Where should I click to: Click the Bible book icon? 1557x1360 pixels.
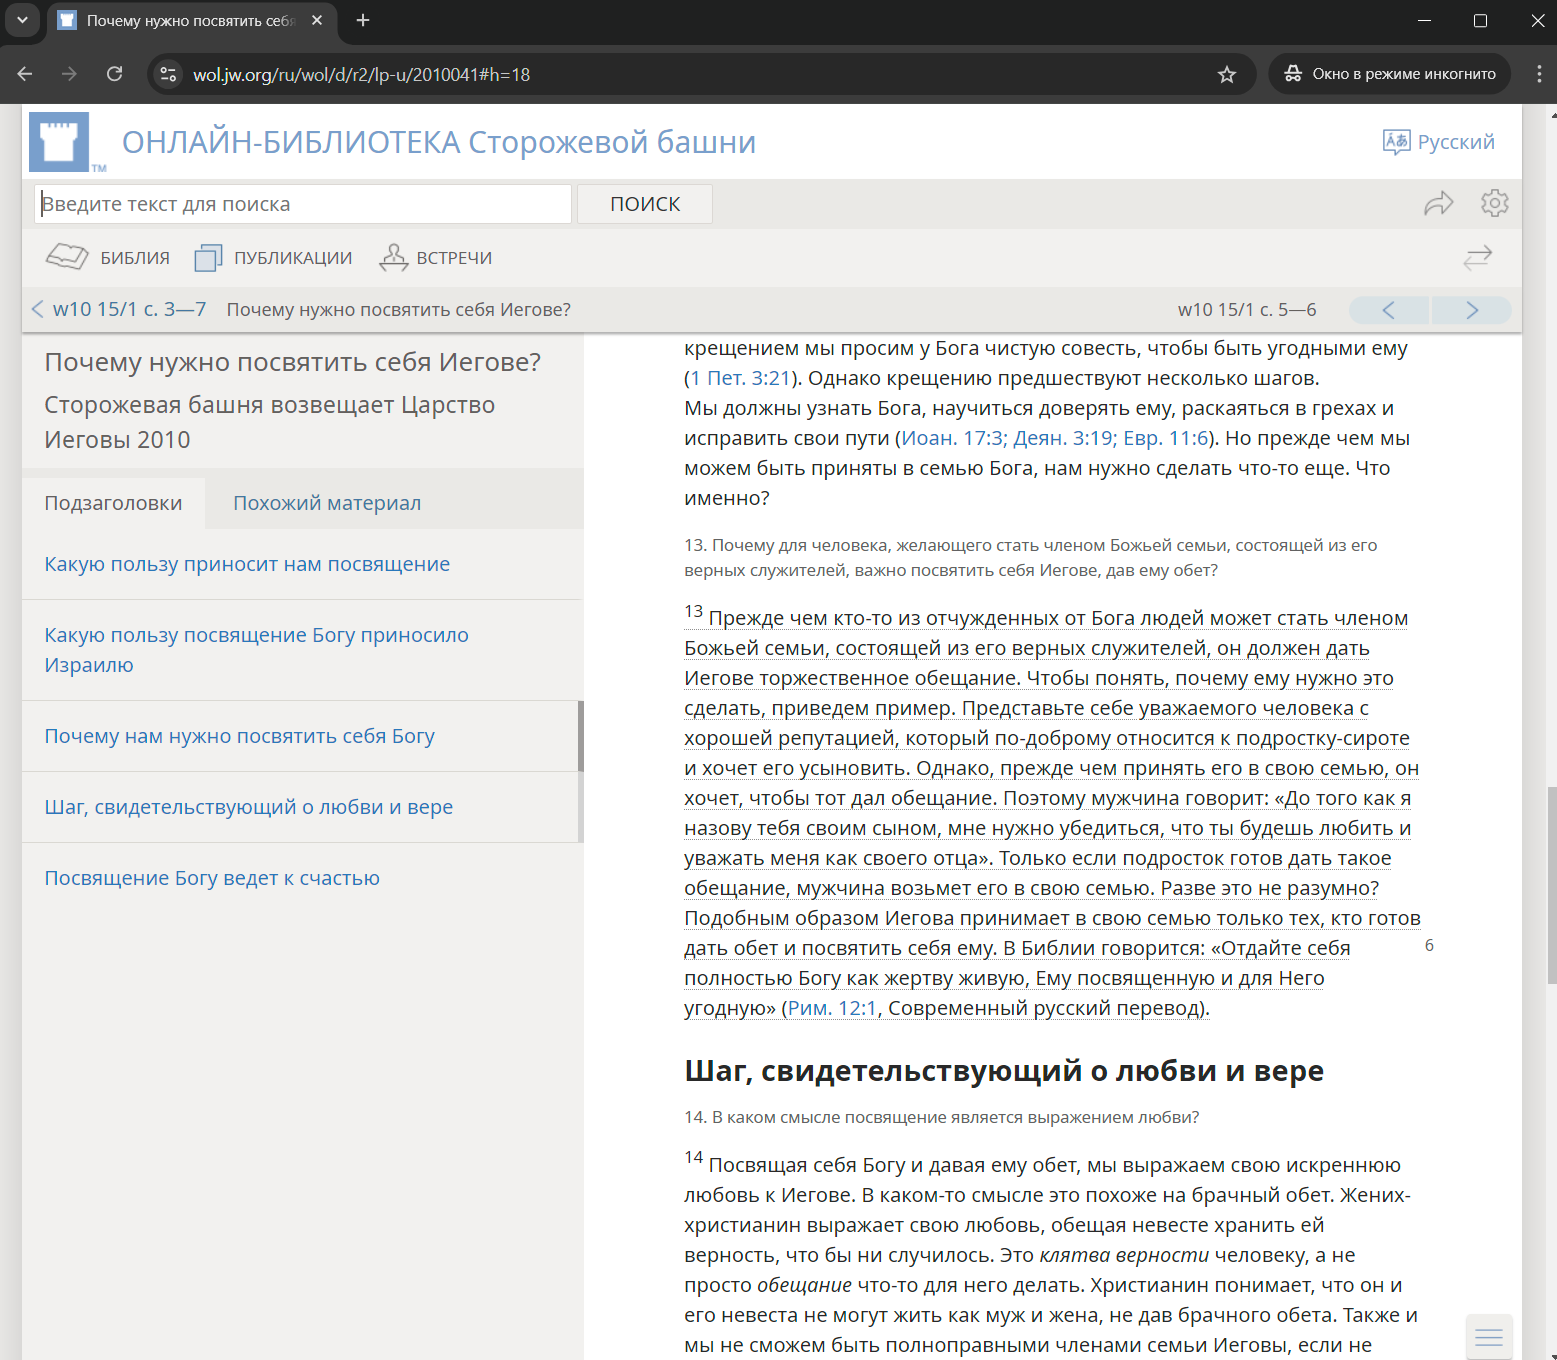67,257
